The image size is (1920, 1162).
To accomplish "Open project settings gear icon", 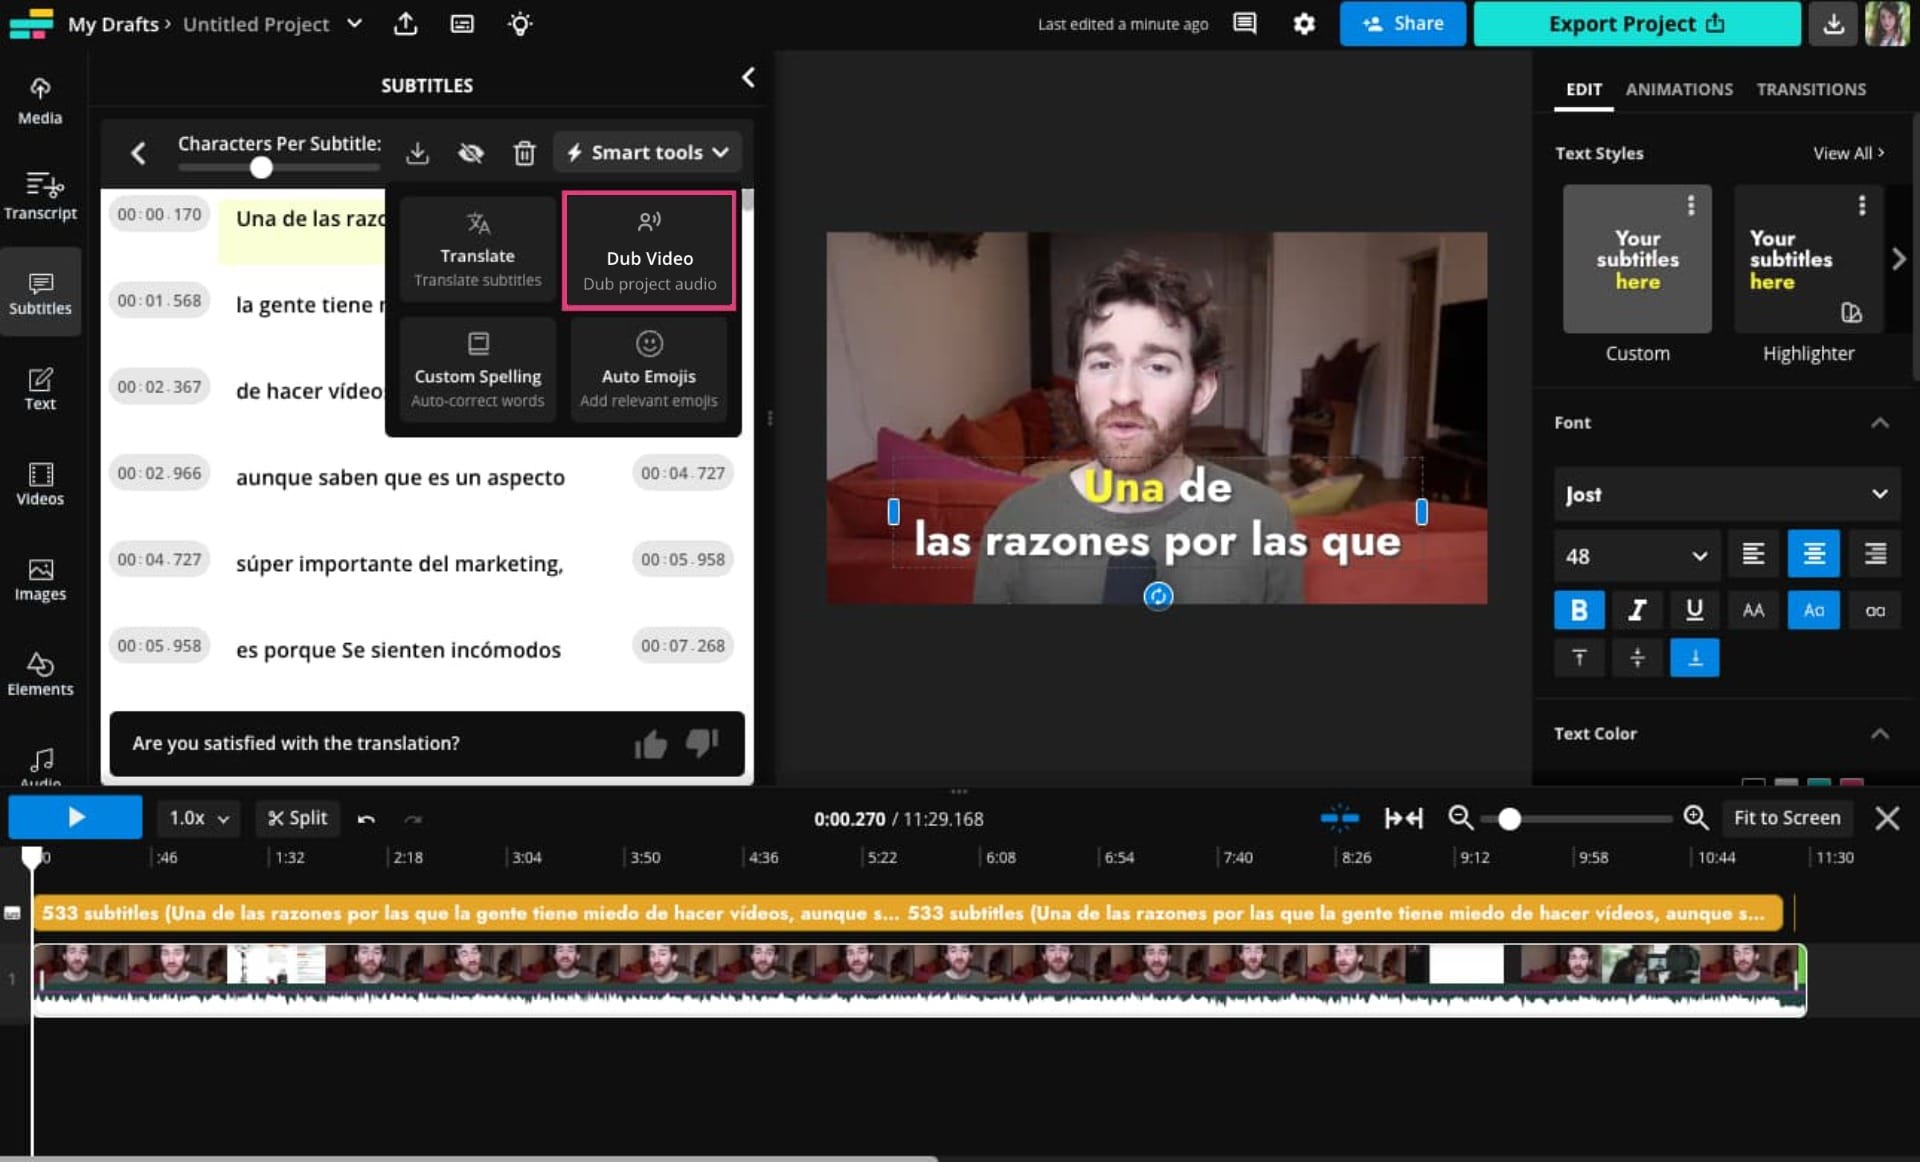I will click(1303, 24).
